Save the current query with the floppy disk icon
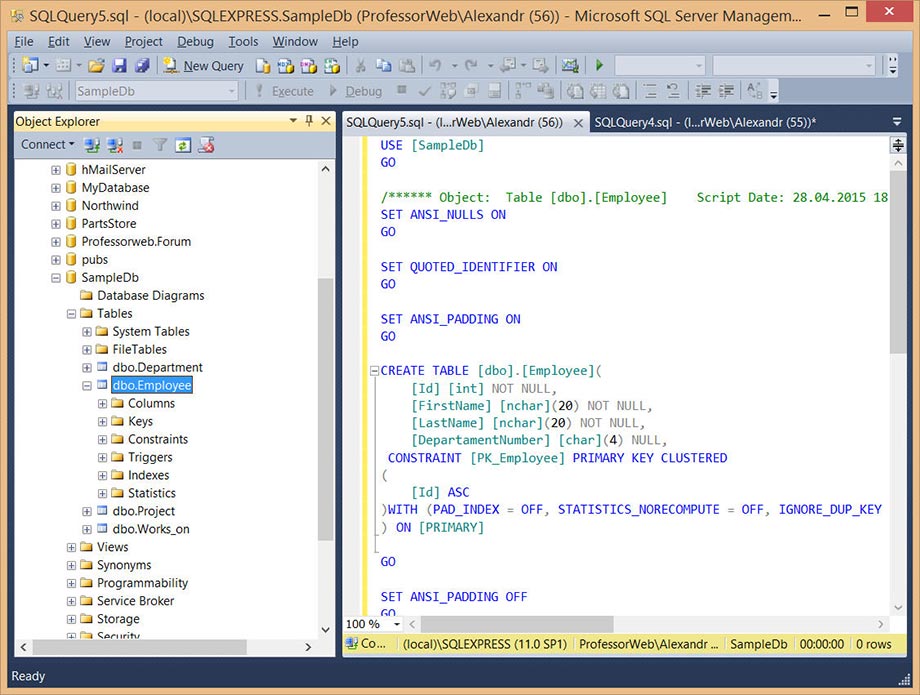The height and width of the screenshot is (695, 920). tap(119, 66)
